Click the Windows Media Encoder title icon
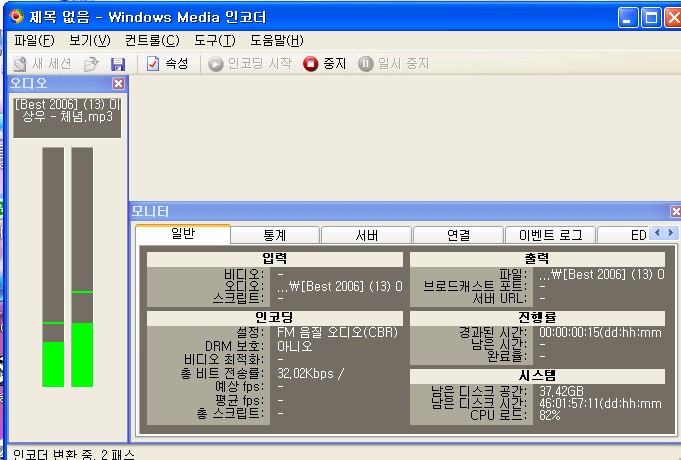681x460 pixels. pos(17,17)
